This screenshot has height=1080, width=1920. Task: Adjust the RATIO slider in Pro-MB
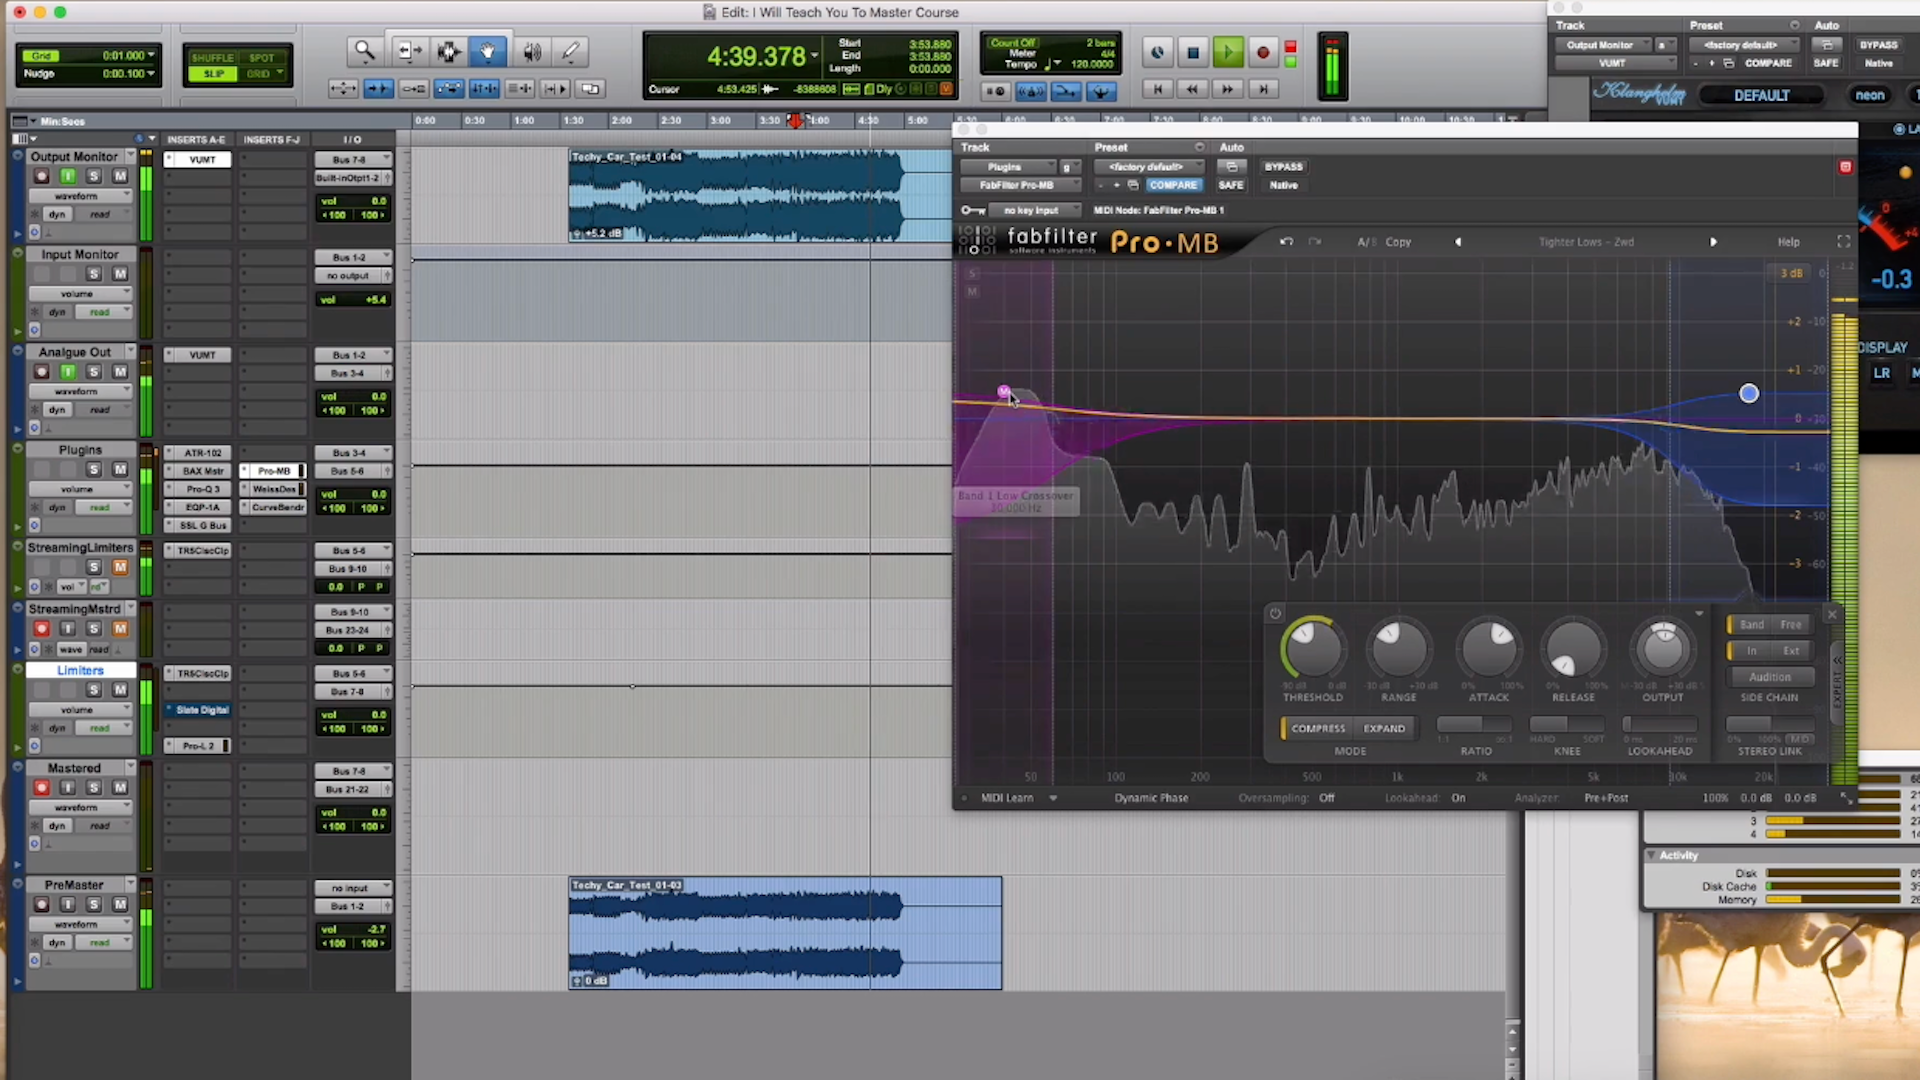[1475, 724]
